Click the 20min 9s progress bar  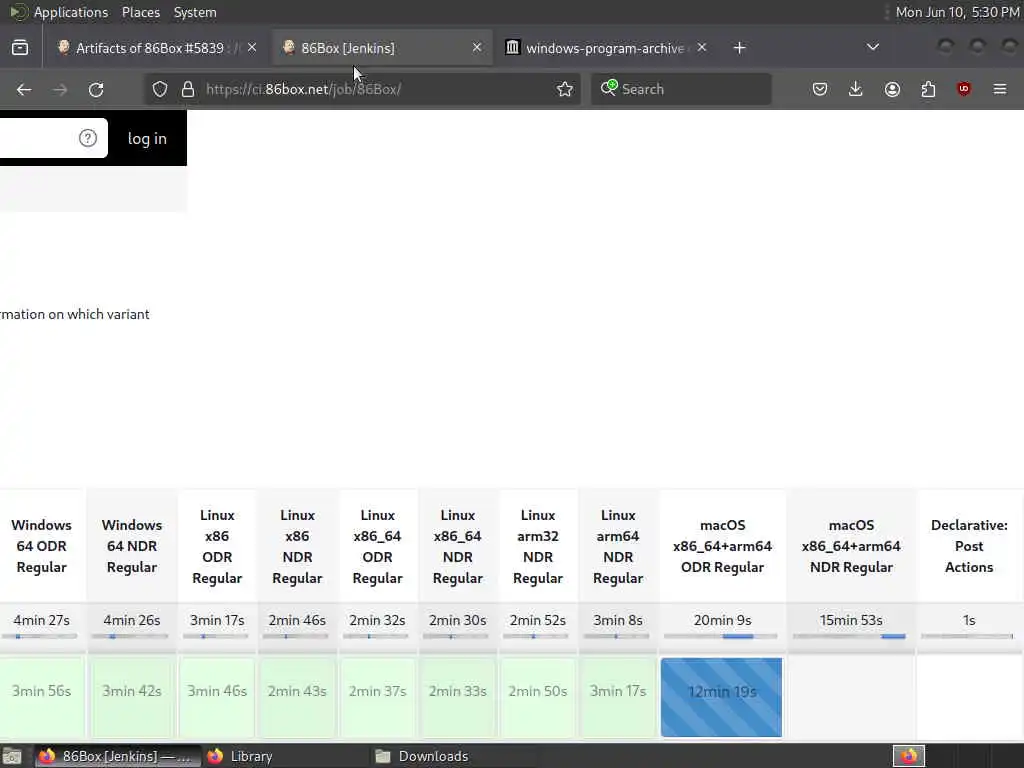pos(721,636)
